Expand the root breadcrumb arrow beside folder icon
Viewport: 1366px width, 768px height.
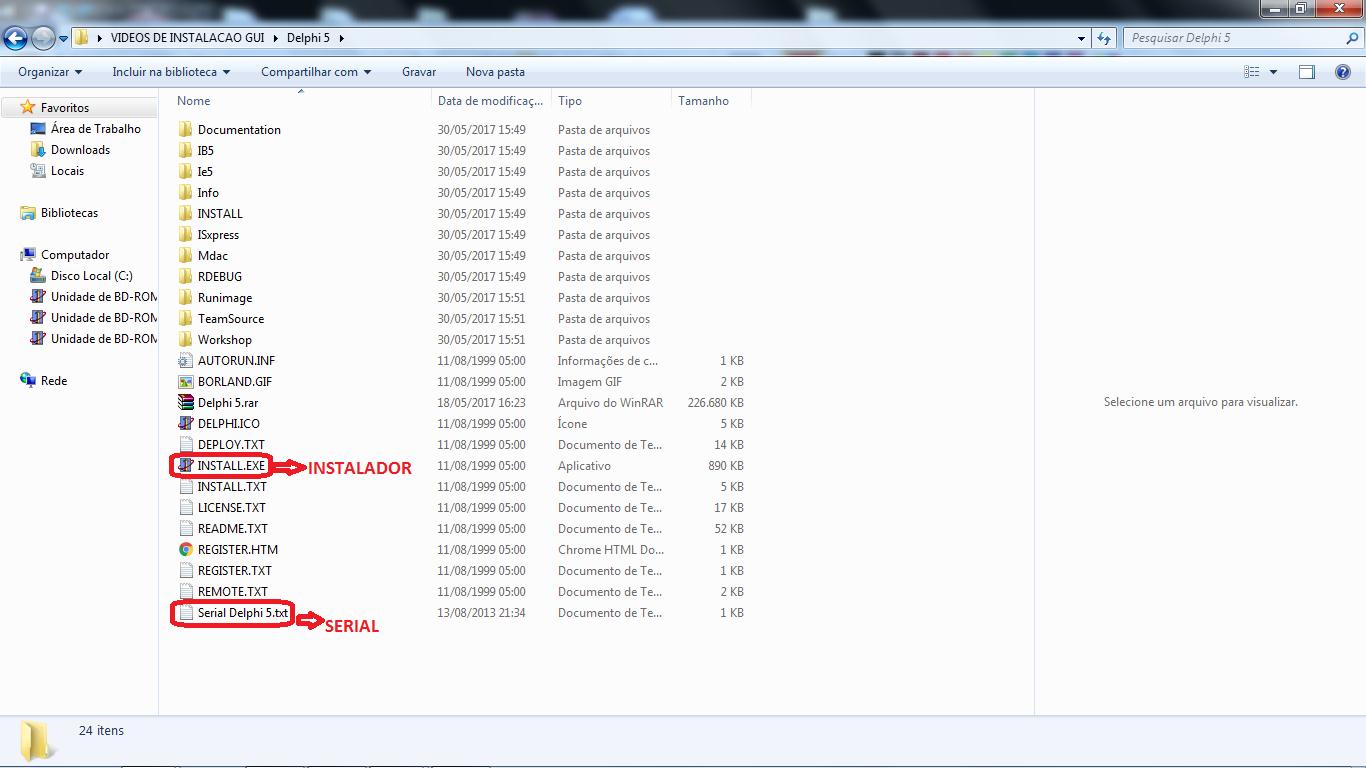[x=100, y=38]
